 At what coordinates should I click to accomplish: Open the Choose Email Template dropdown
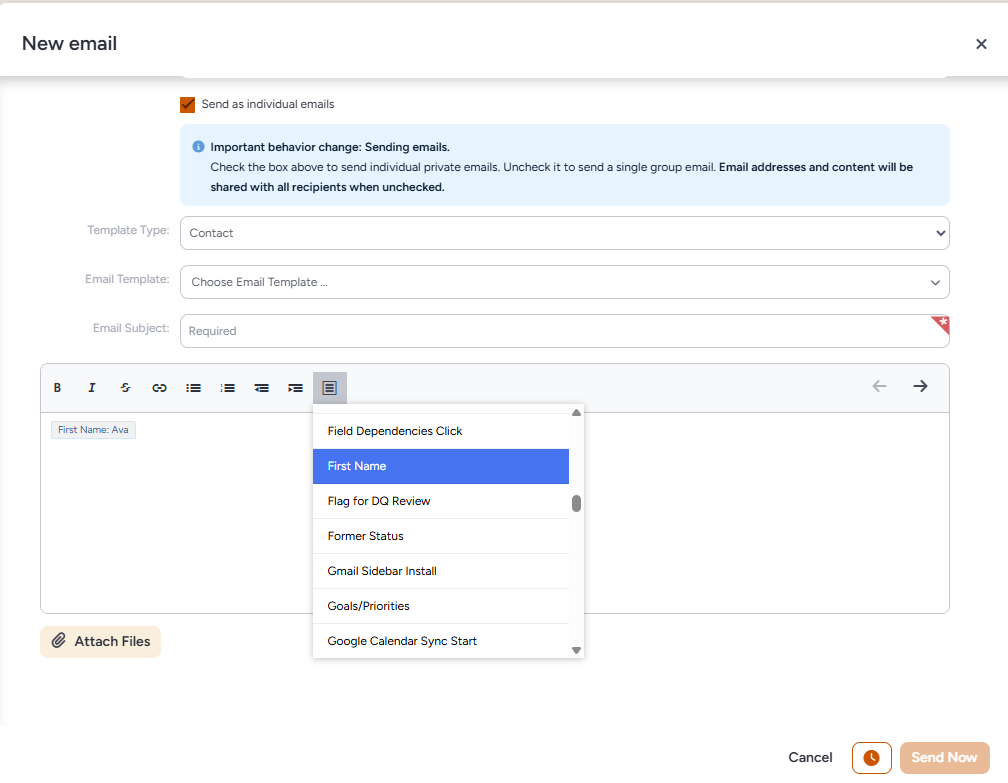(564, 282)
